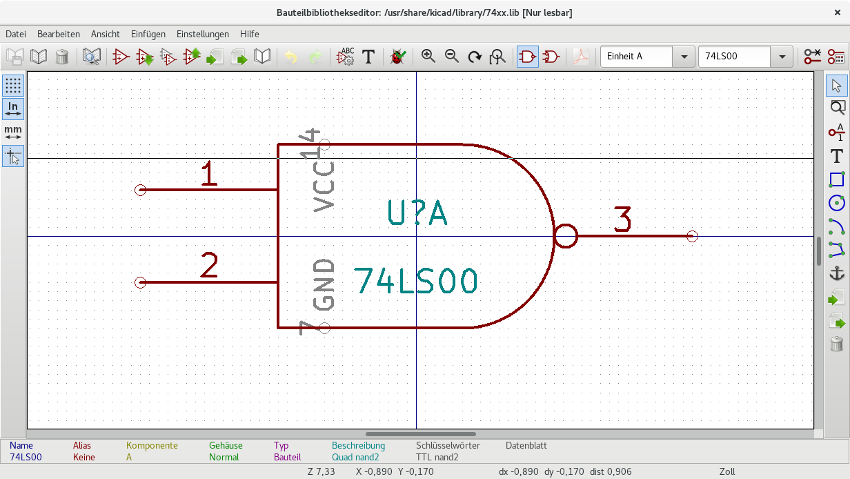
Task: Click the horizontal scrollbar at canvas bottom
Action: [420, 434]
